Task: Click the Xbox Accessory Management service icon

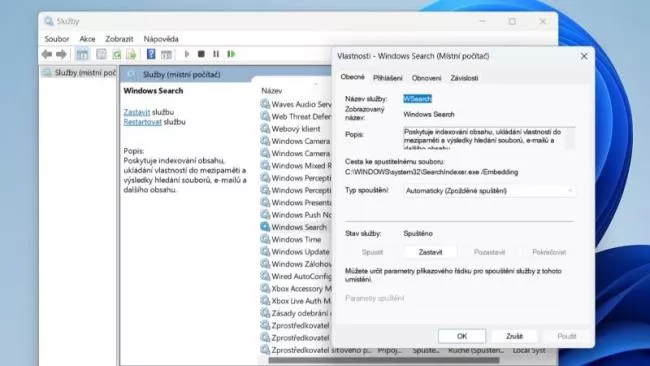Action: coord(265,288)
